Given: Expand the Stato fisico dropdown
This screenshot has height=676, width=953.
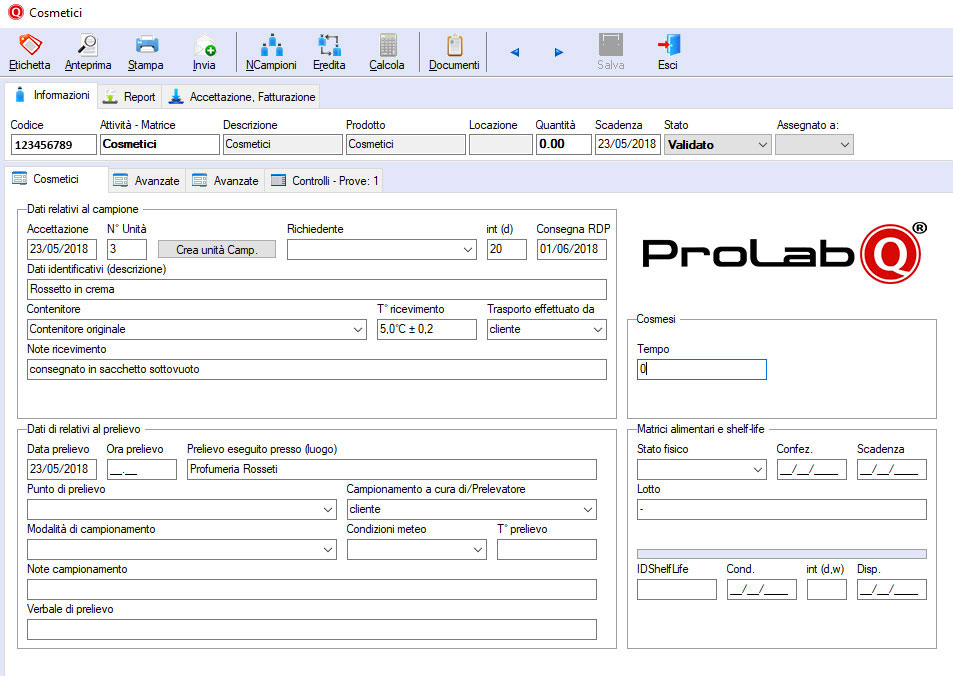Looking at the screenshot, I should click(756, 469).
